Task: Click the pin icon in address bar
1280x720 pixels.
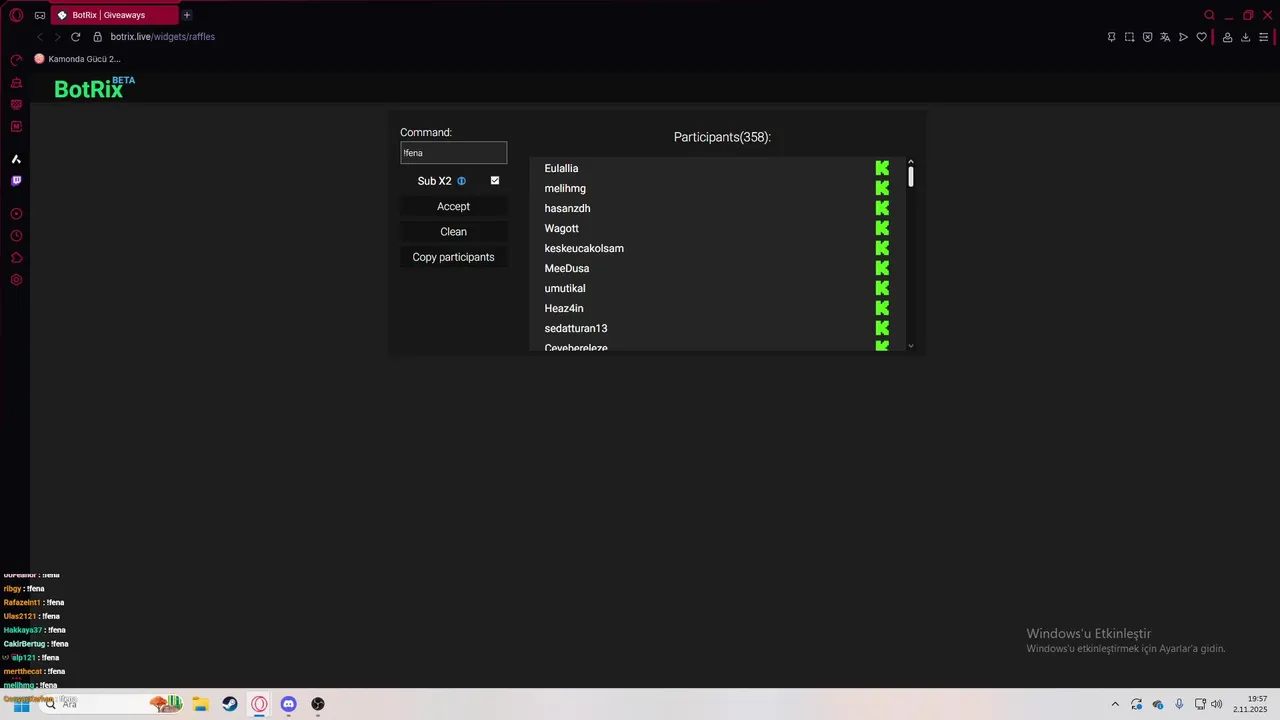Action: pyautogui.click(x=1111, y=37)
